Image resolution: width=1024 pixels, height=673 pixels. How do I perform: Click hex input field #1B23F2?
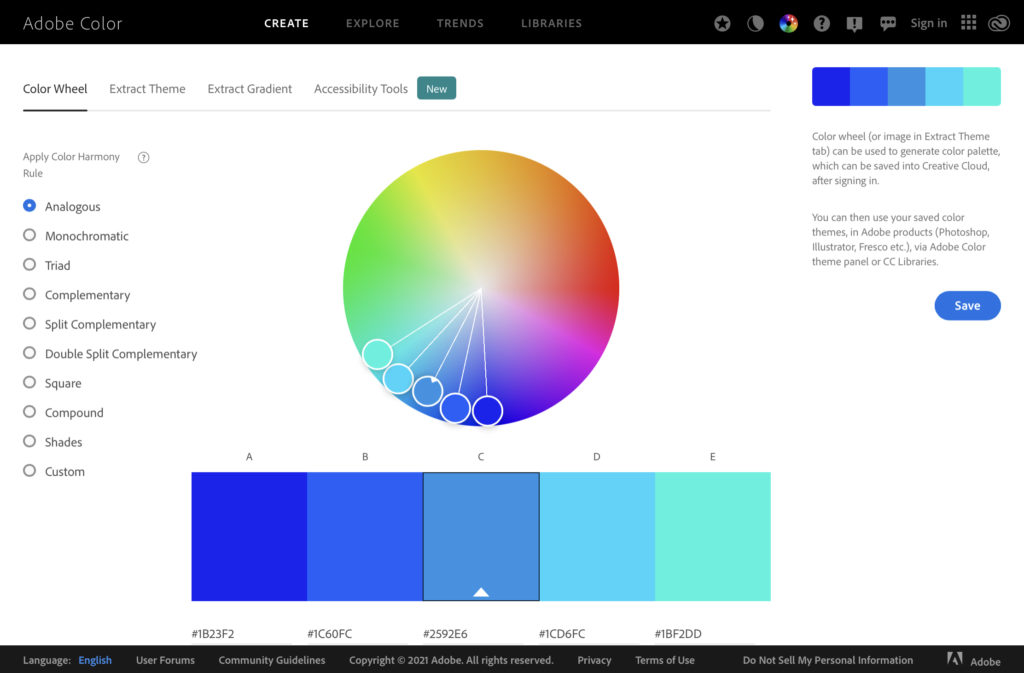click(242, 634)
